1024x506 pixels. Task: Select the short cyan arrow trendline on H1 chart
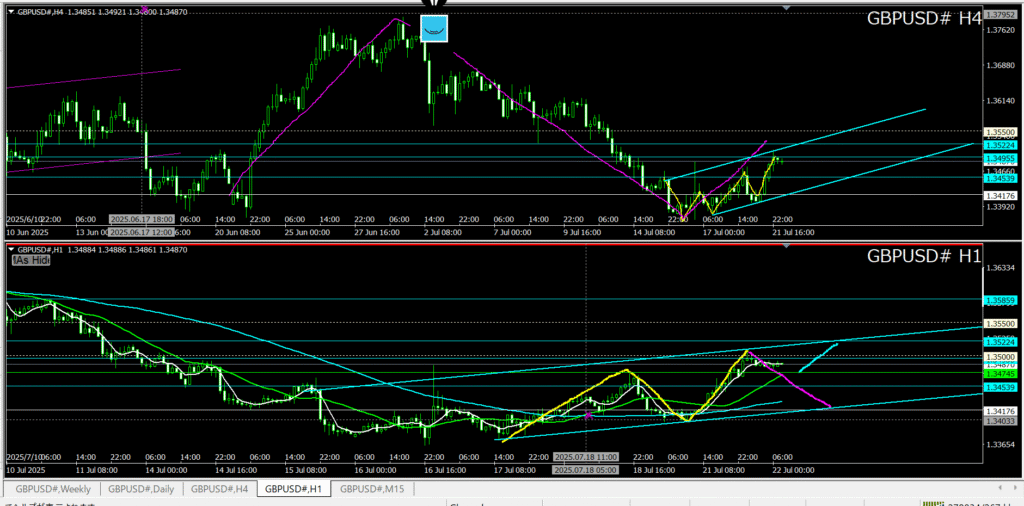818,354
